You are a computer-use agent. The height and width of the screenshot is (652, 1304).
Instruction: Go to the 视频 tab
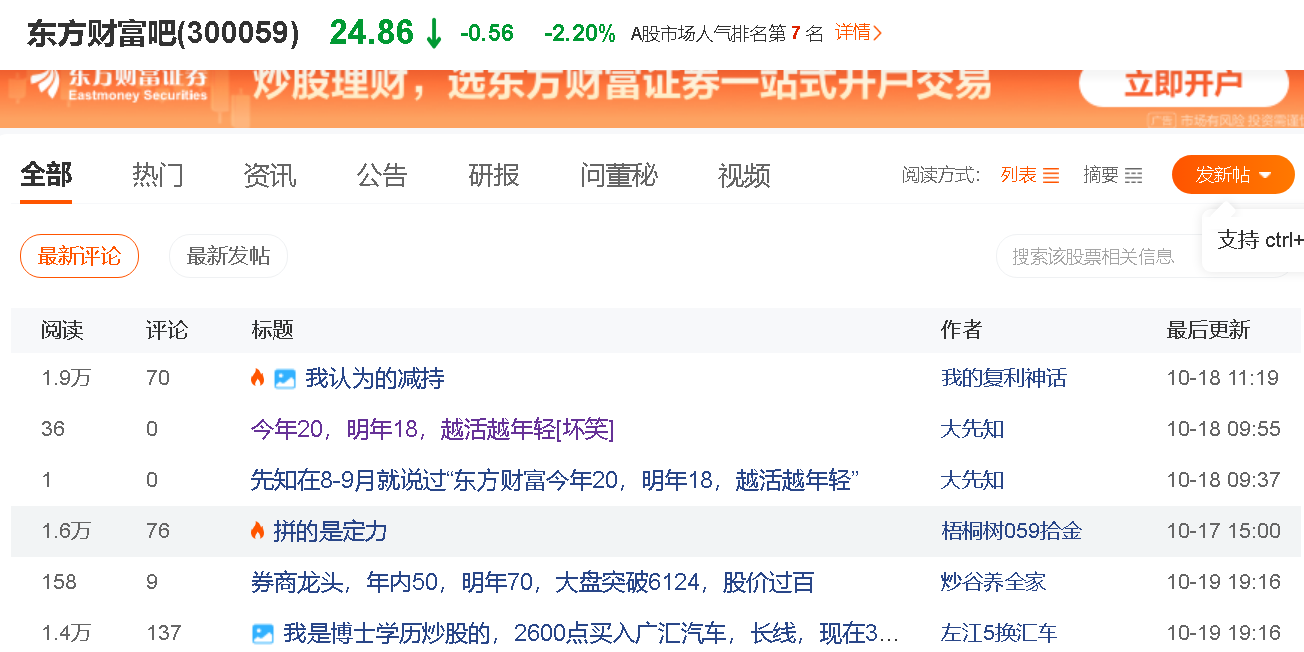coord(744,175)
